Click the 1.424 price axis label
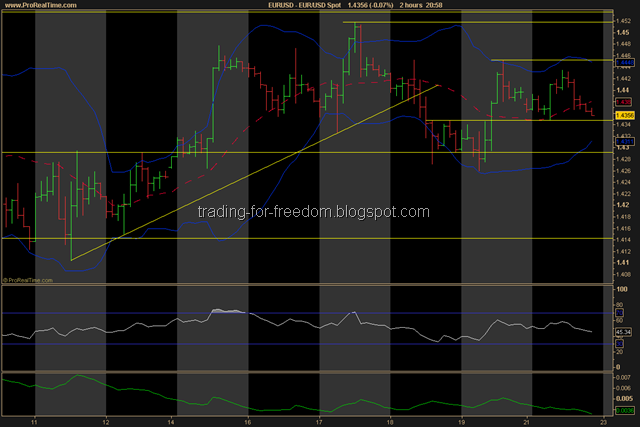The height and width of the screenshot is (427, 640). pyautogui.click(x=624, y=182)
